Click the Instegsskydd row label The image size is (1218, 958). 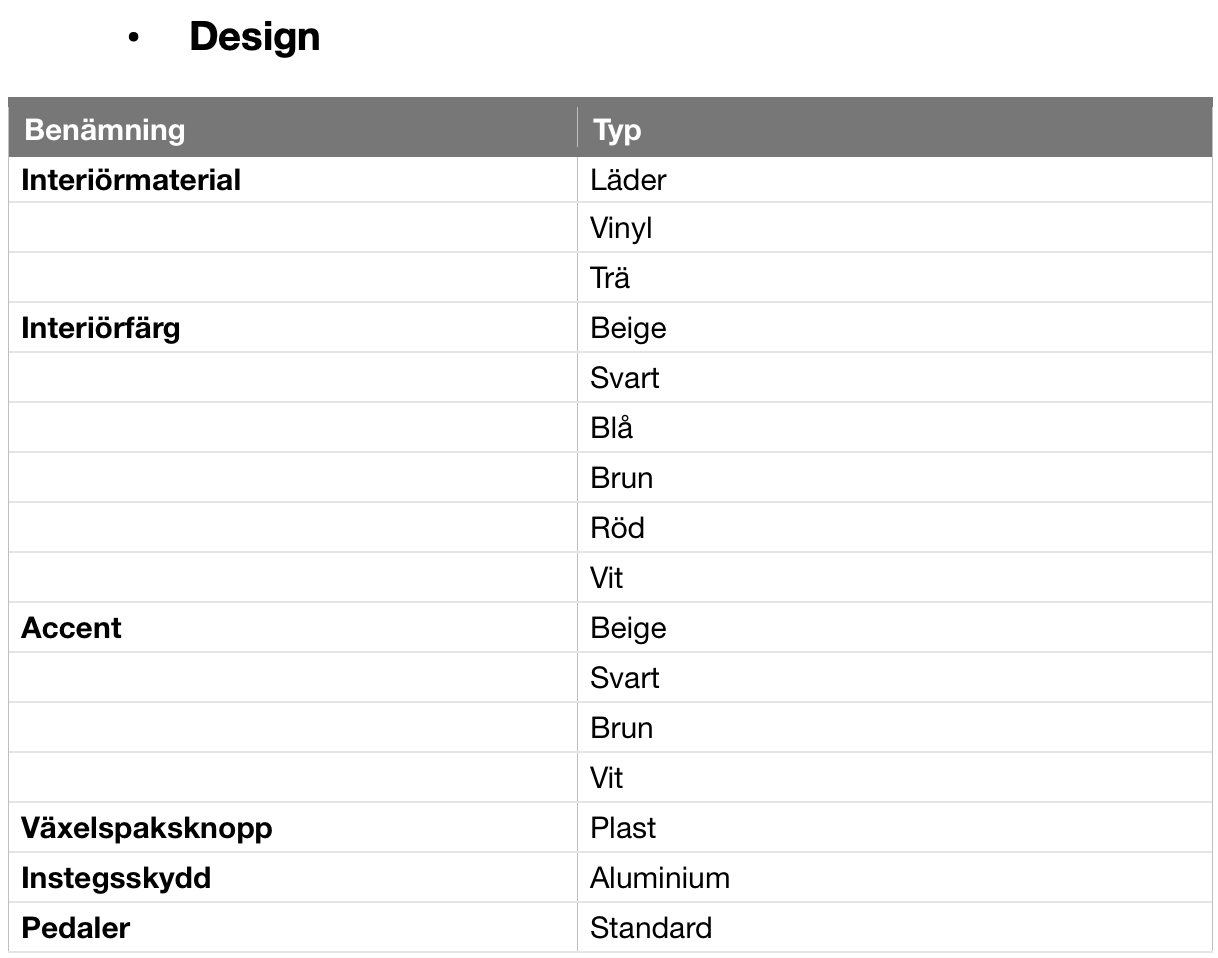pos(116,879)
